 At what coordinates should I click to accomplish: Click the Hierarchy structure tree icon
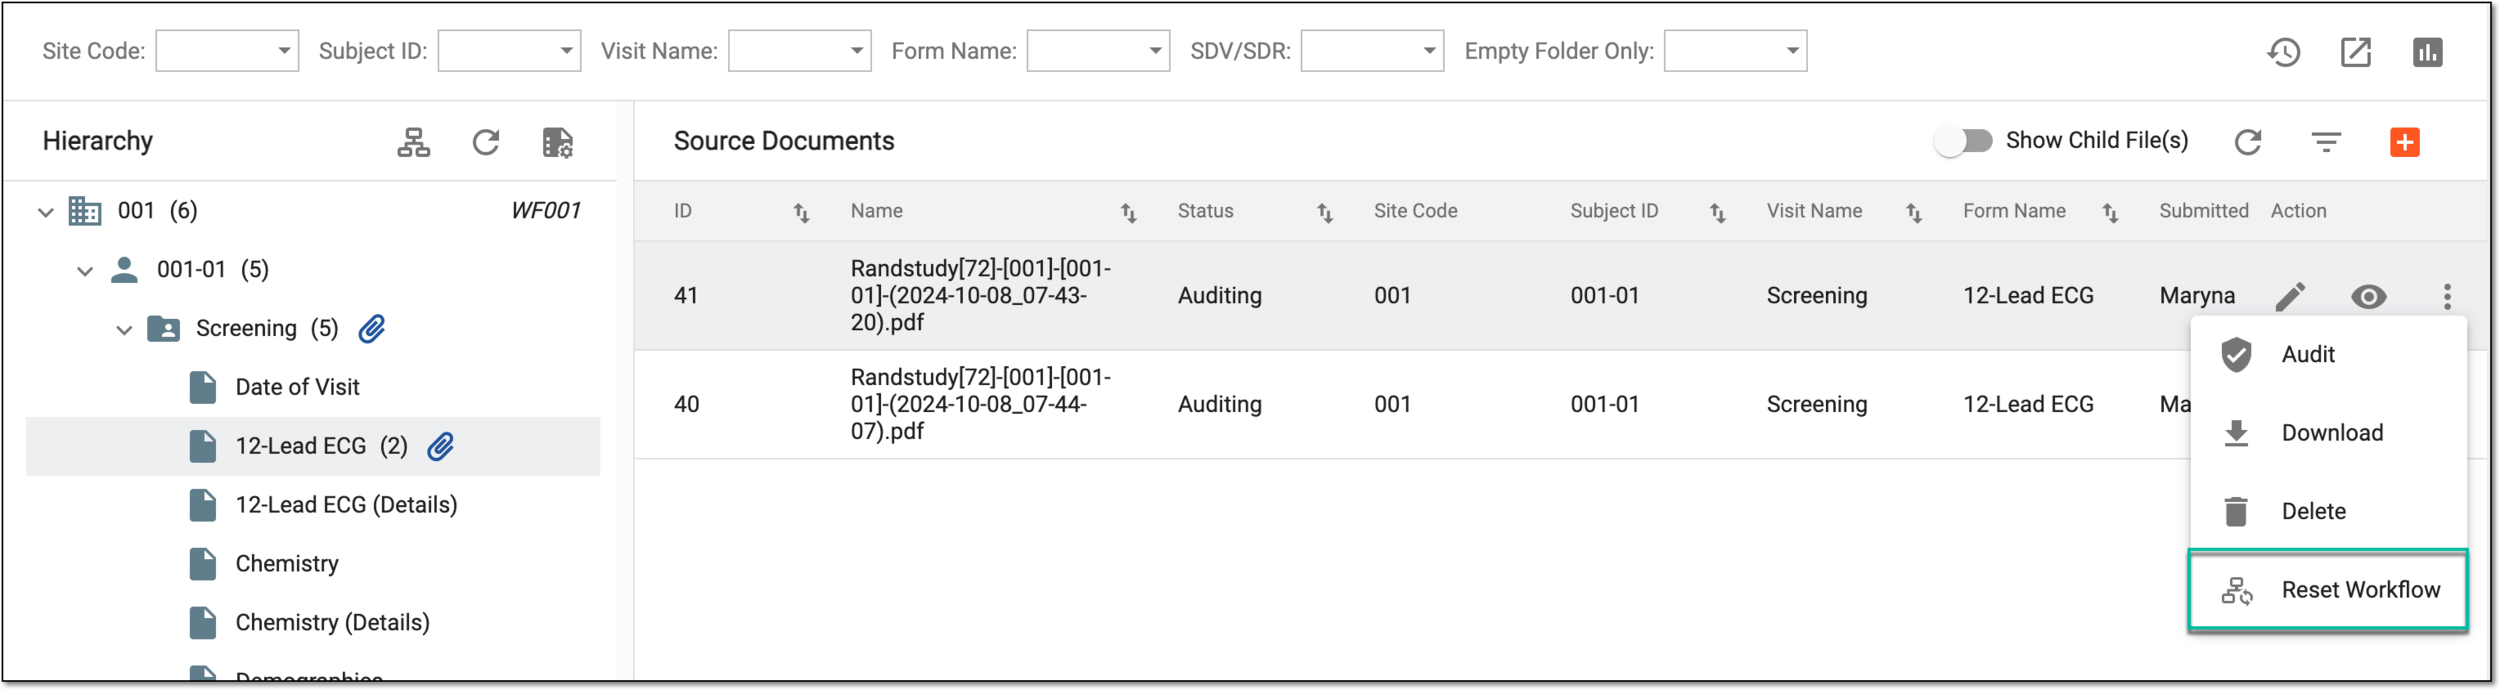pos(414,142)
